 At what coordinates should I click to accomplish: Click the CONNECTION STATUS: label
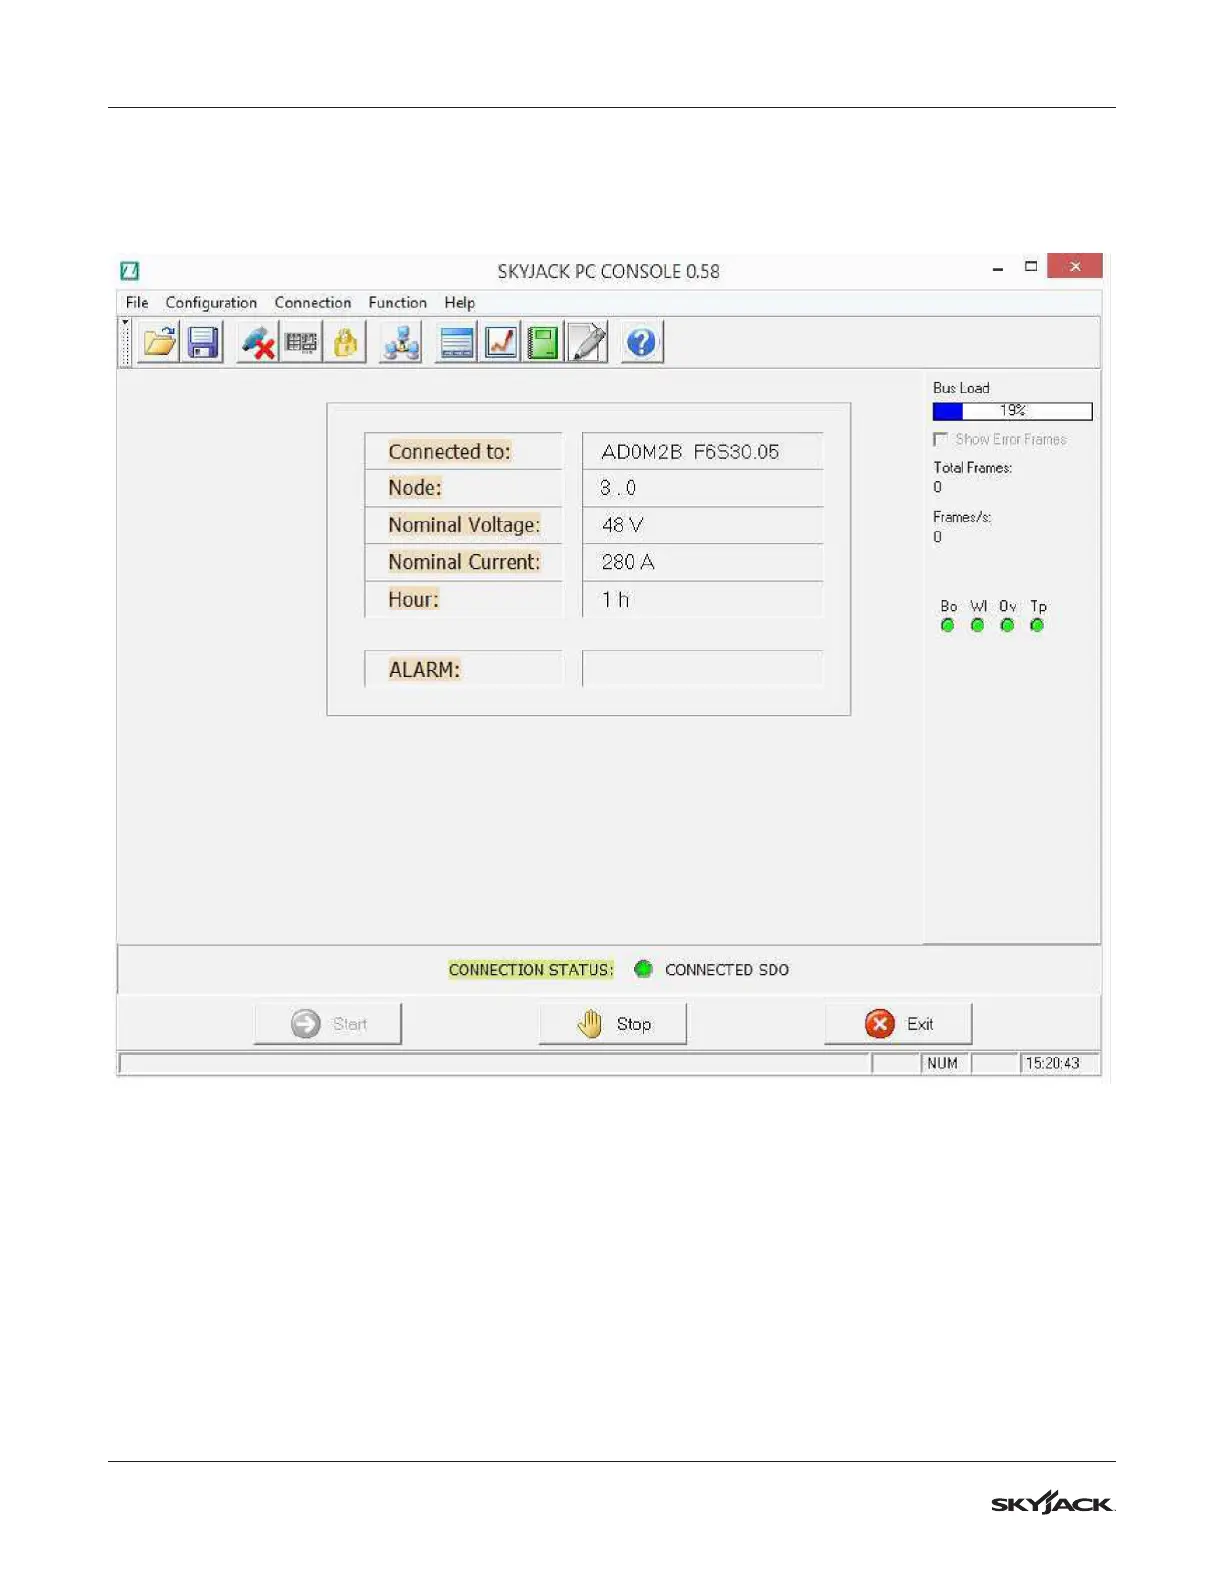(x=531, y=970)
